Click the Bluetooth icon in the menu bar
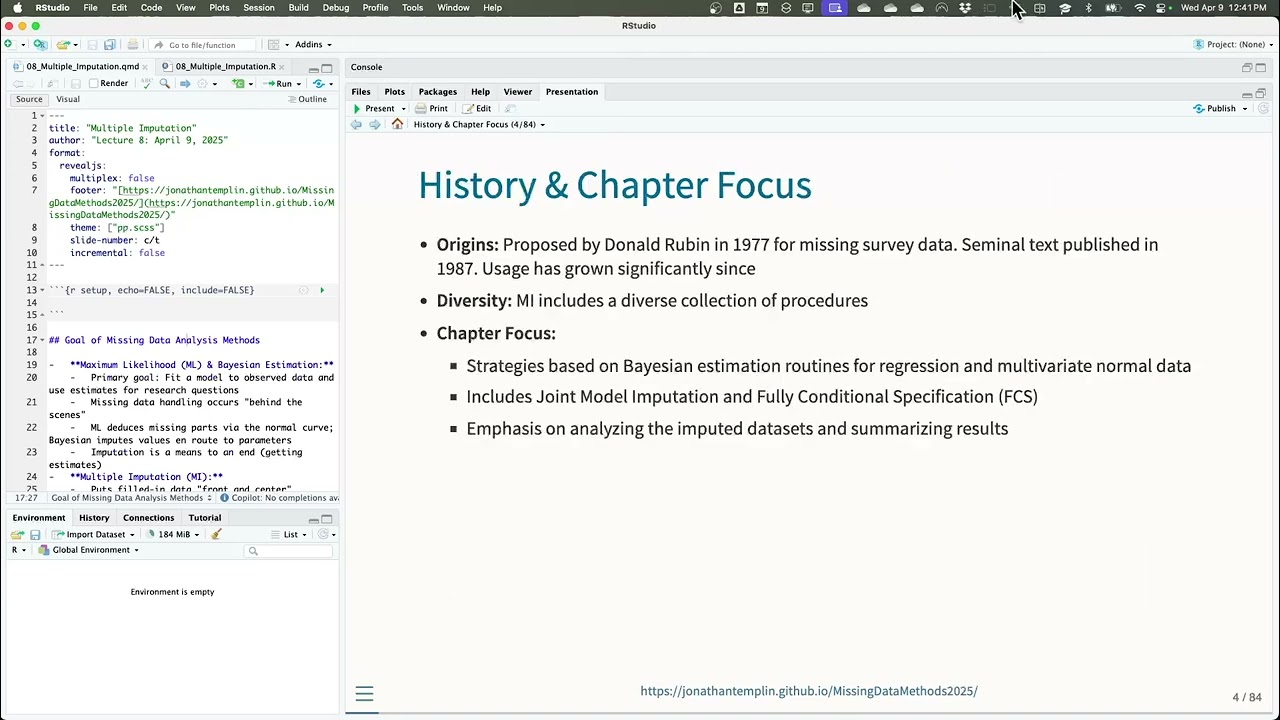 tap(1088, 7)
